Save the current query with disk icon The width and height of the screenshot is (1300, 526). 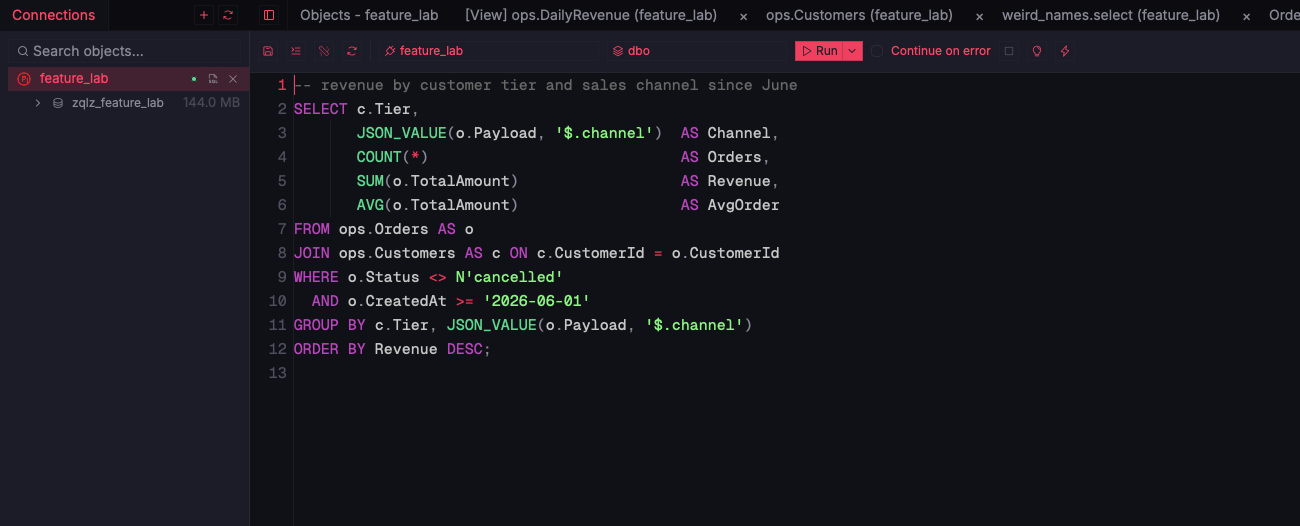268,51
